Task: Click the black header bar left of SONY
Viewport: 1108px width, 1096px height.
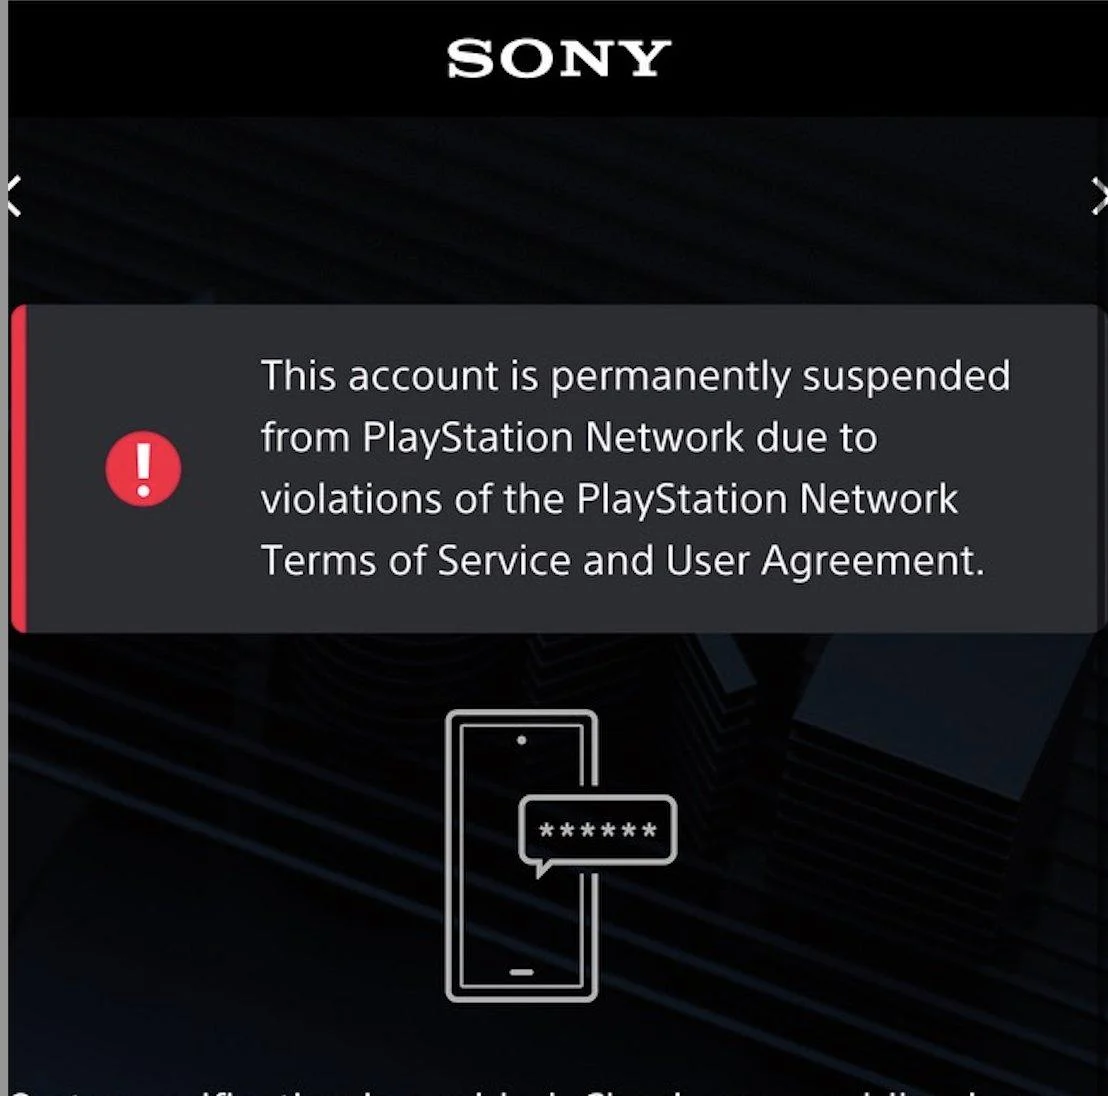Action: 226,59
